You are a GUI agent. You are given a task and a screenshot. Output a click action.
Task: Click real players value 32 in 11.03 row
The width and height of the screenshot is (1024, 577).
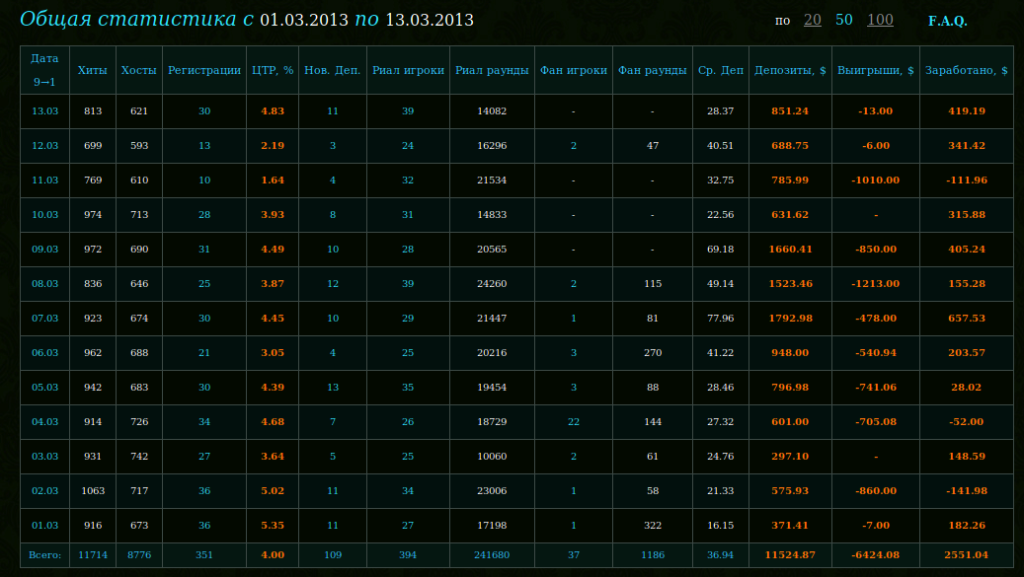click(x=408, y=180)
